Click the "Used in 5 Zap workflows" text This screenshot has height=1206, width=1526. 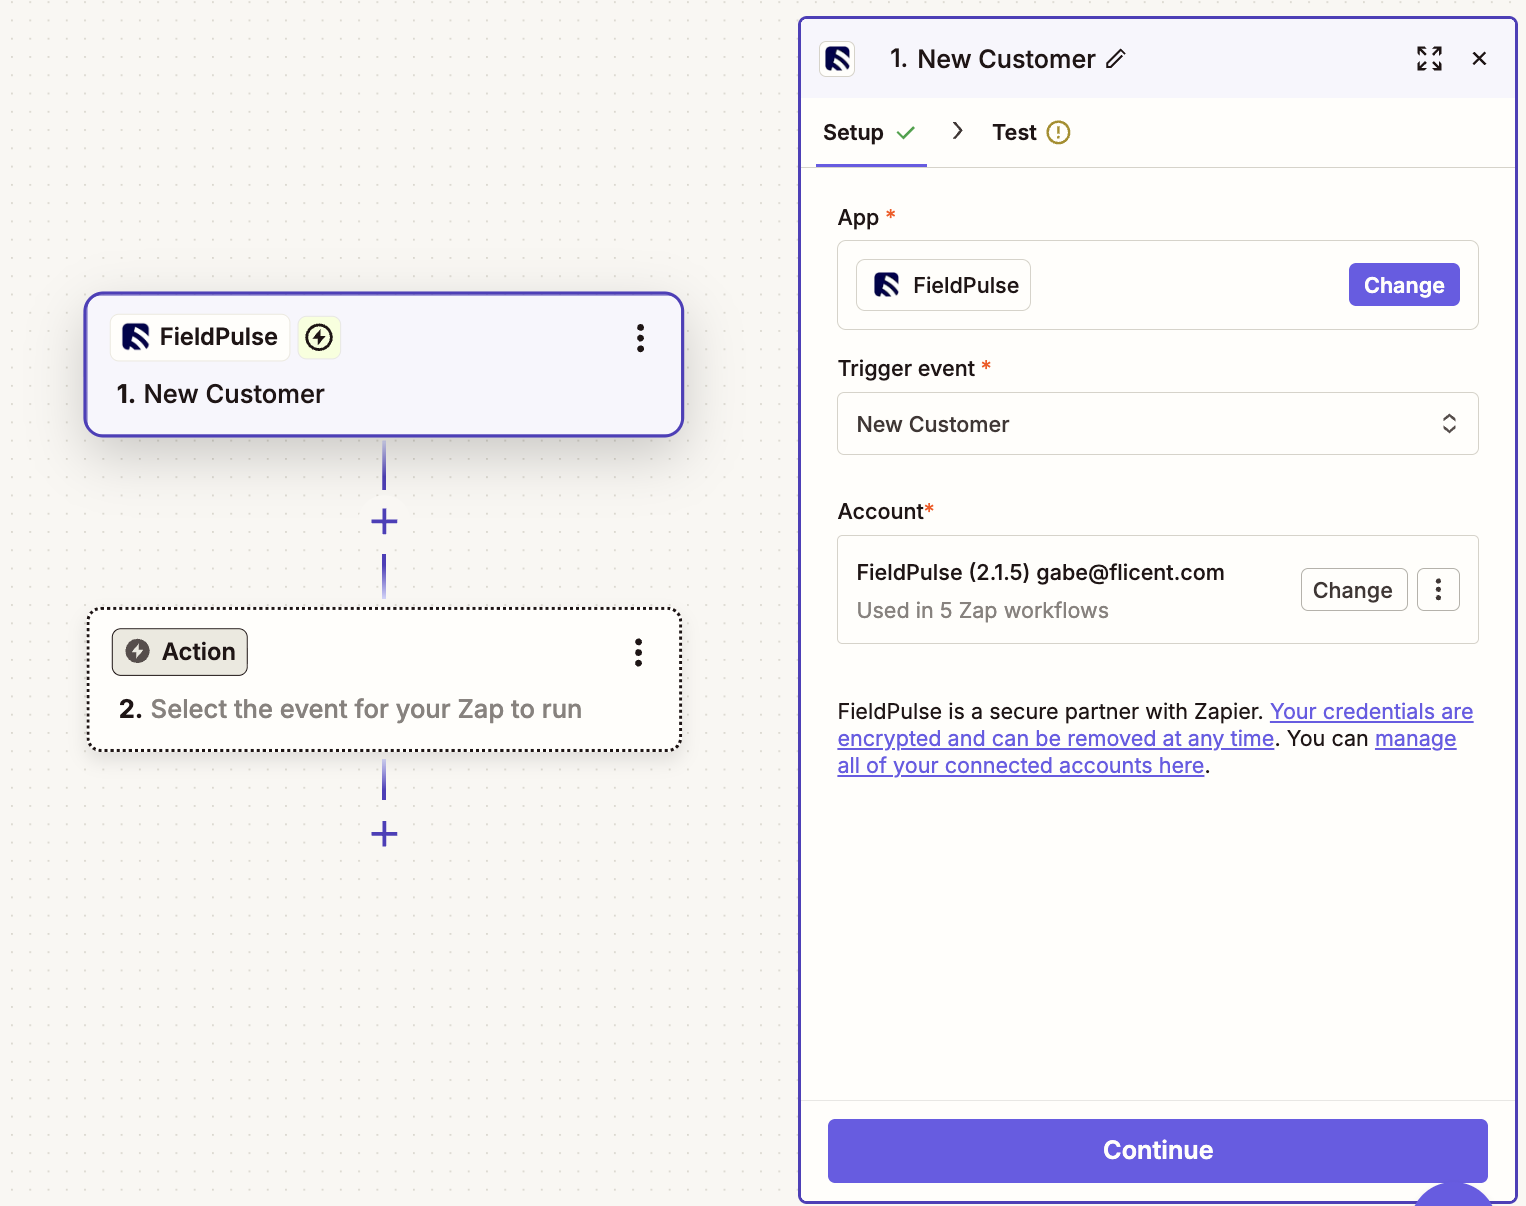coord(983,610)
